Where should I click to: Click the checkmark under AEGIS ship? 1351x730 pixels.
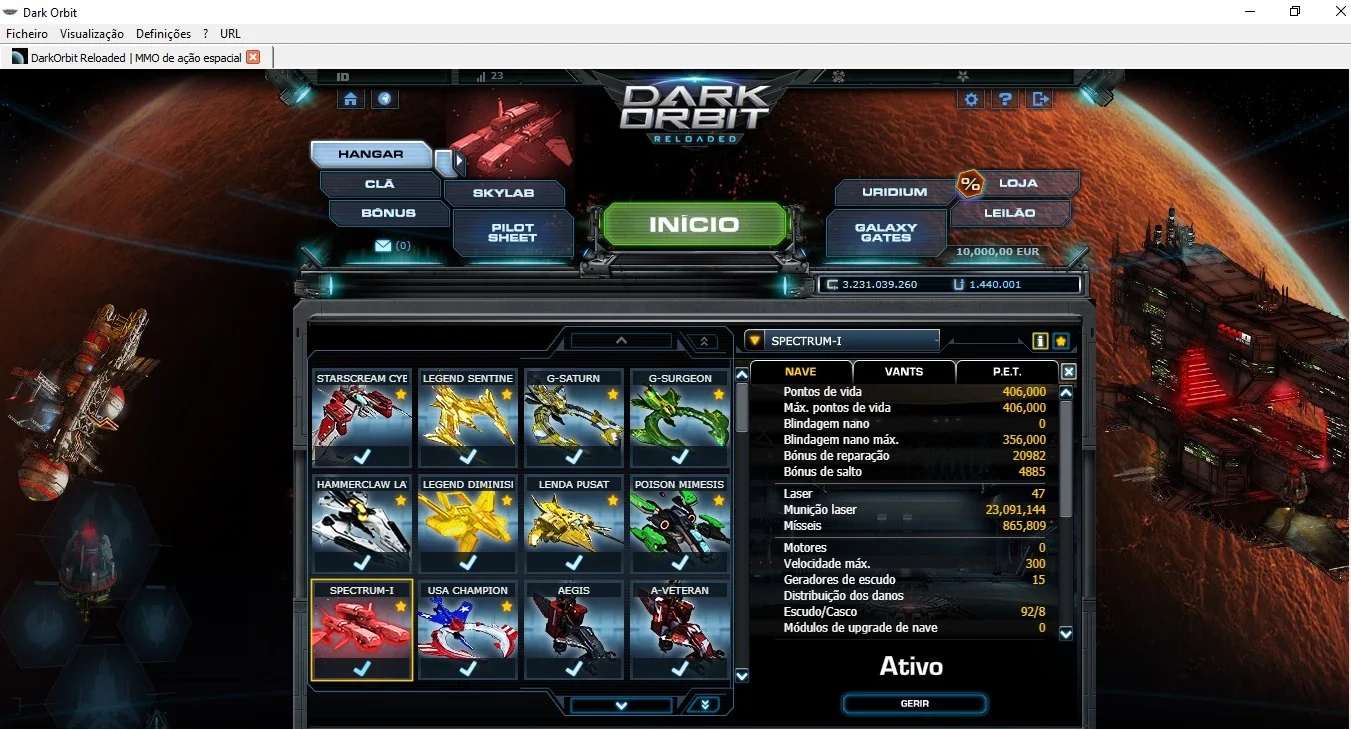click(574, 669)
